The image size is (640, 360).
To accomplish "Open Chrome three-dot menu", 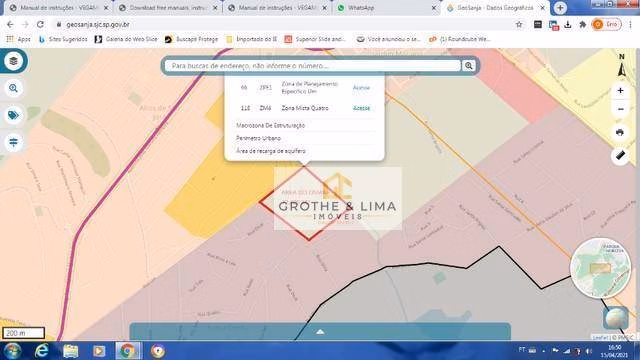I will point(631,24).
